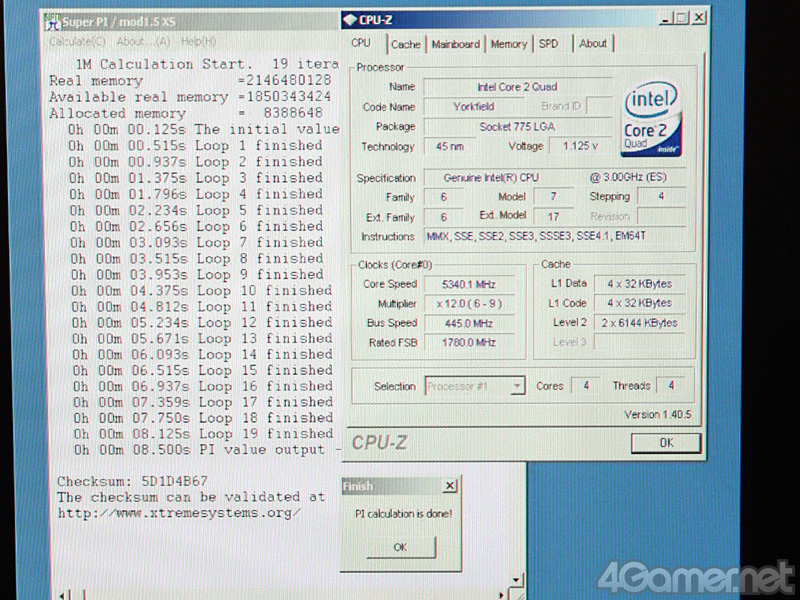Click the Model value '7'
800x600 pixels.
[554, 196]
